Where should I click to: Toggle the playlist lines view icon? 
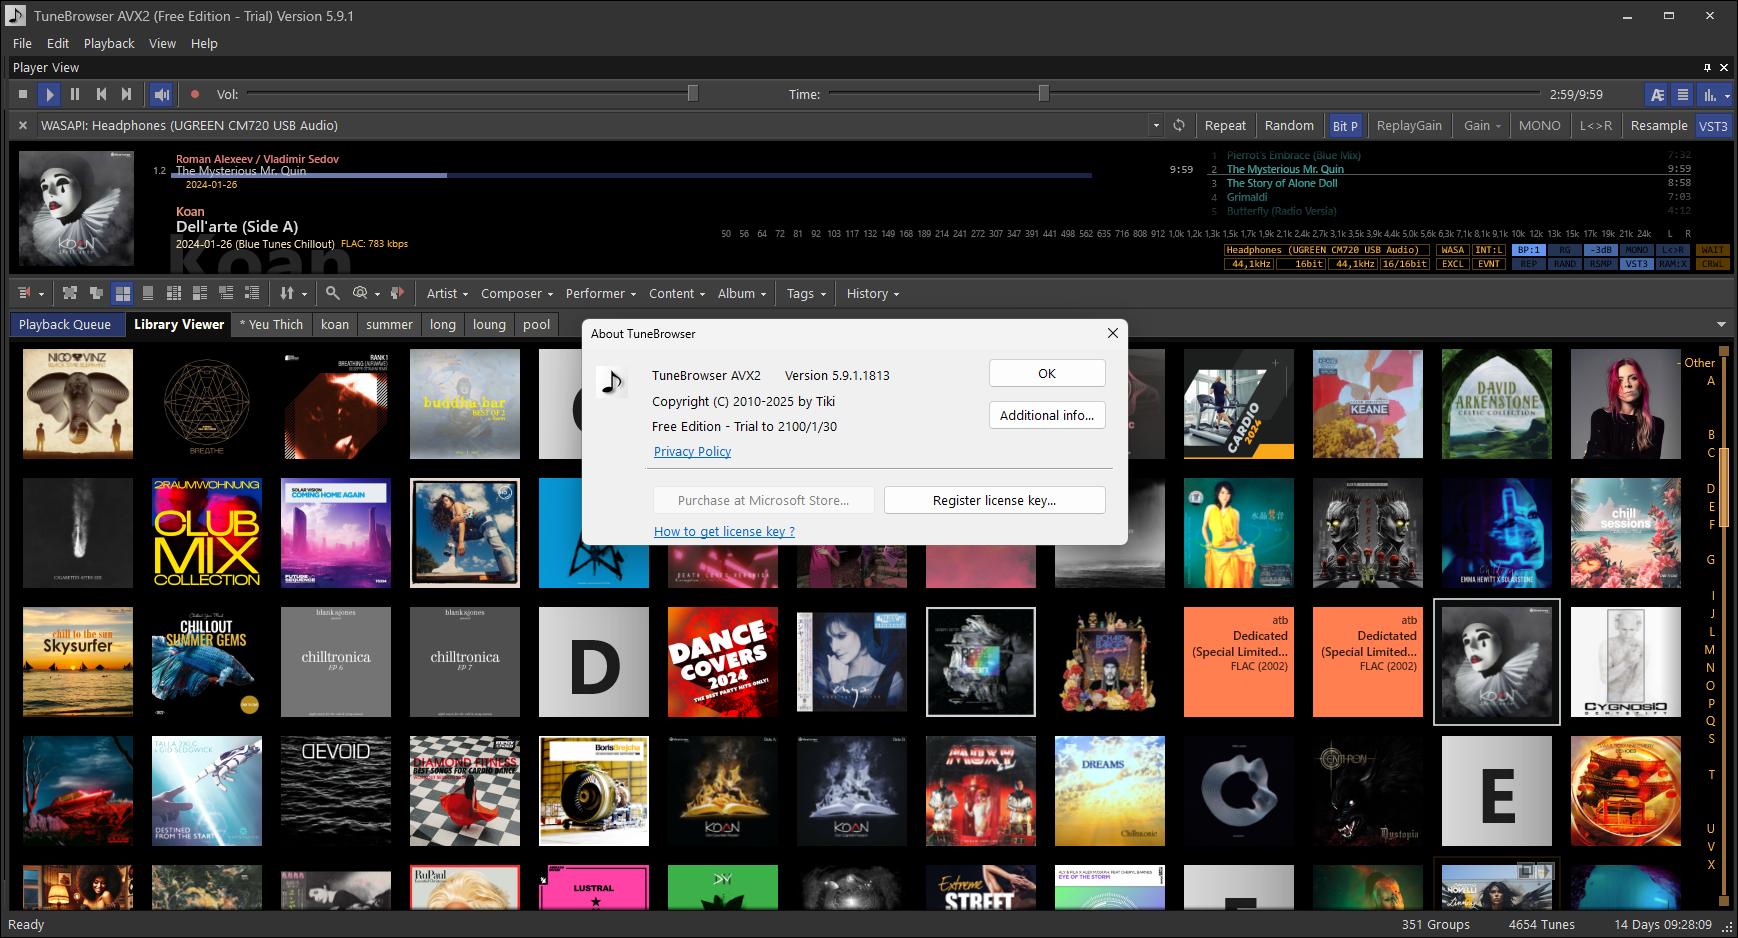[x=1683, y=94]
